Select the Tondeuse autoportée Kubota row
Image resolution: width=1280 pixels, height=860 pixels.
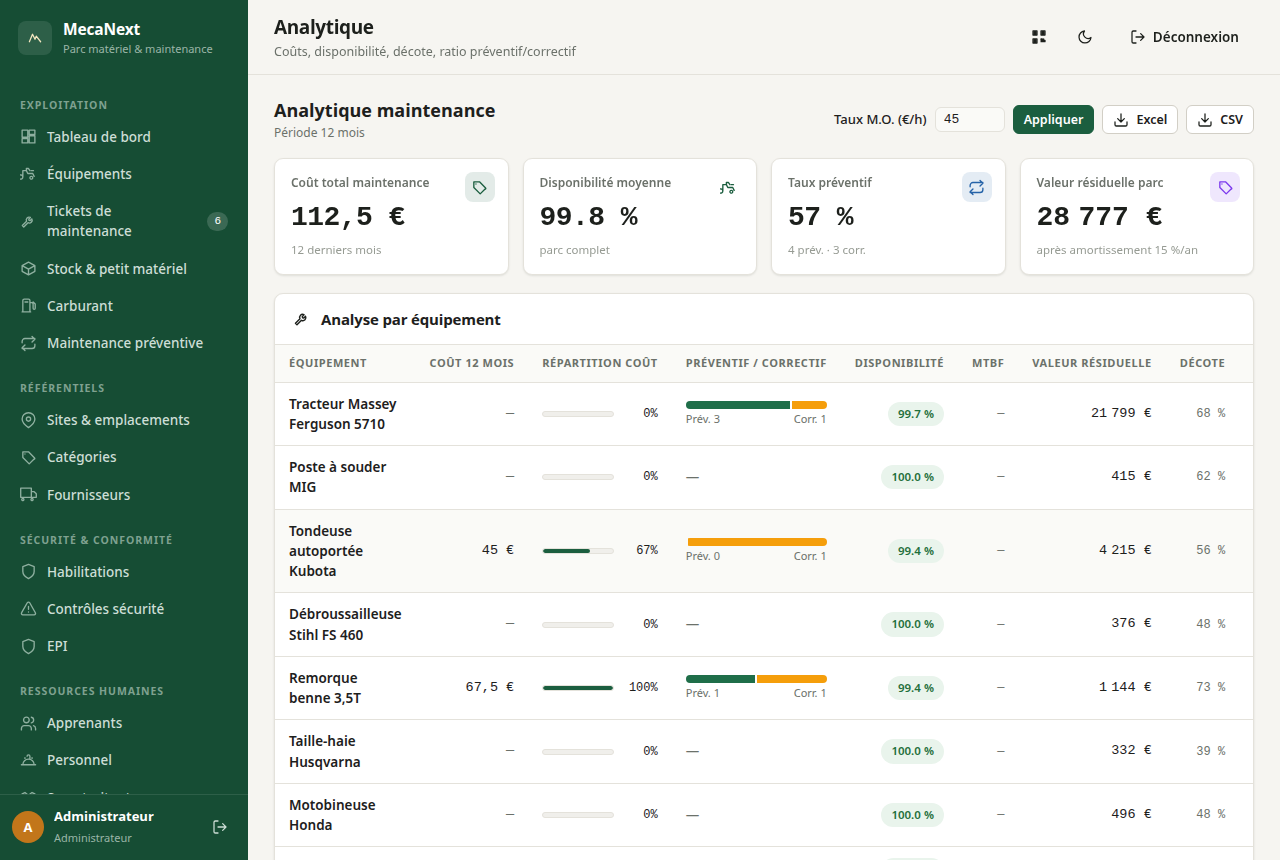click(x=764, y=551)
